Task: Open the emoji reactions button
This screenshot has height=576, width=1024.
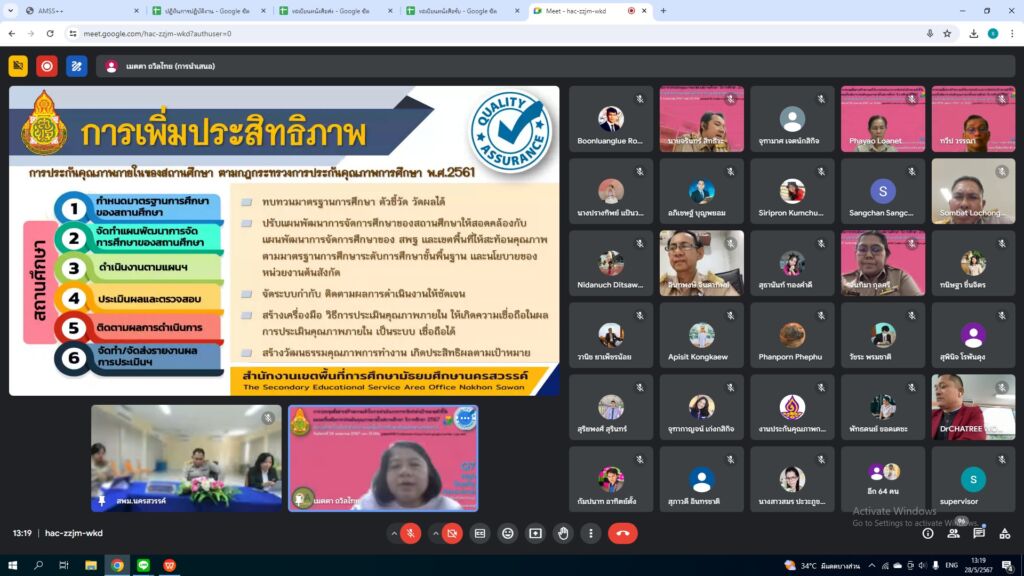Action: 507,533
